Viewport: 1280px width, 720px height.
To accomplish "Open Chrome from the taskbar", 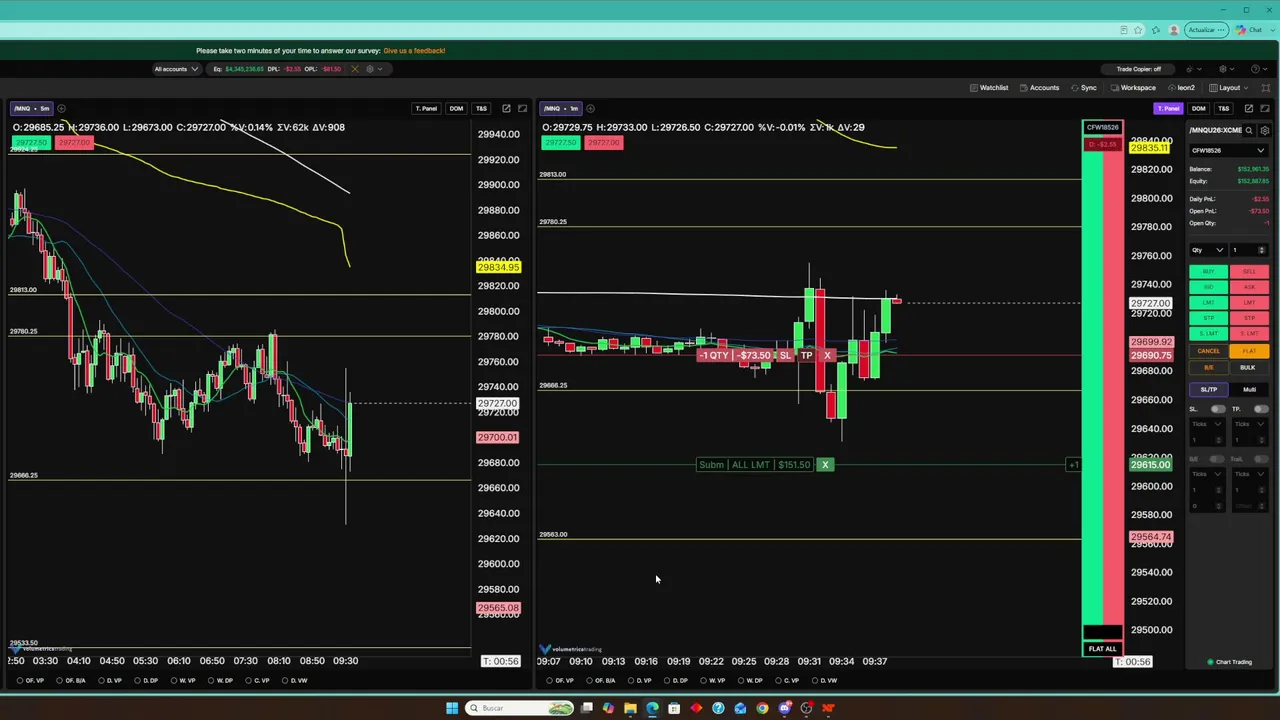I will tap(762, 708).
